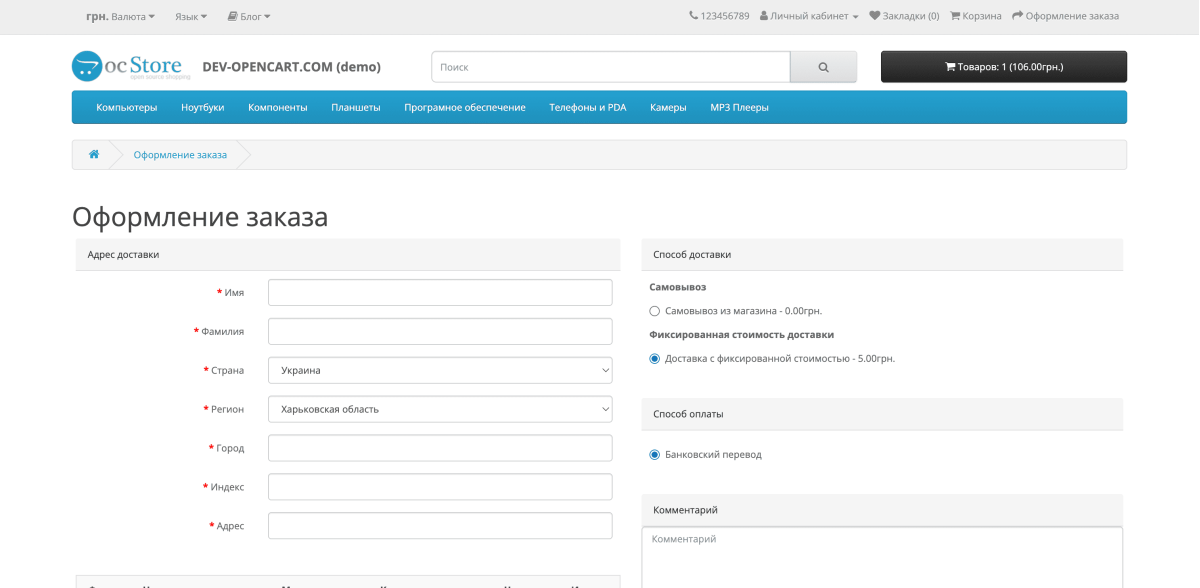Click the Способ оплаты panel heading
Viewport: 1200px width, 588px height.
click(x=882, y=414)
